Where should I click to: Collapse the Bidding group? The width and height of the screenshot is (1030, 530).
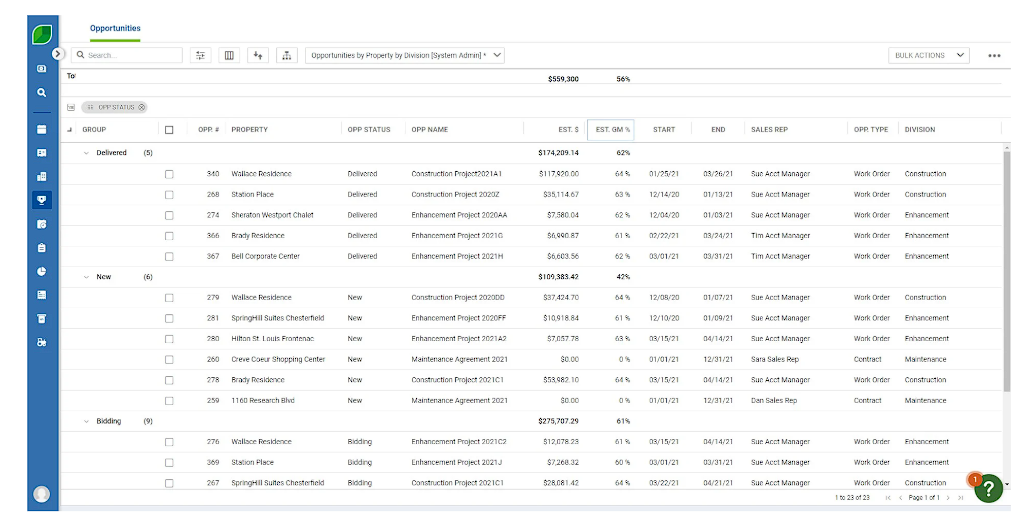pos(87,422)
